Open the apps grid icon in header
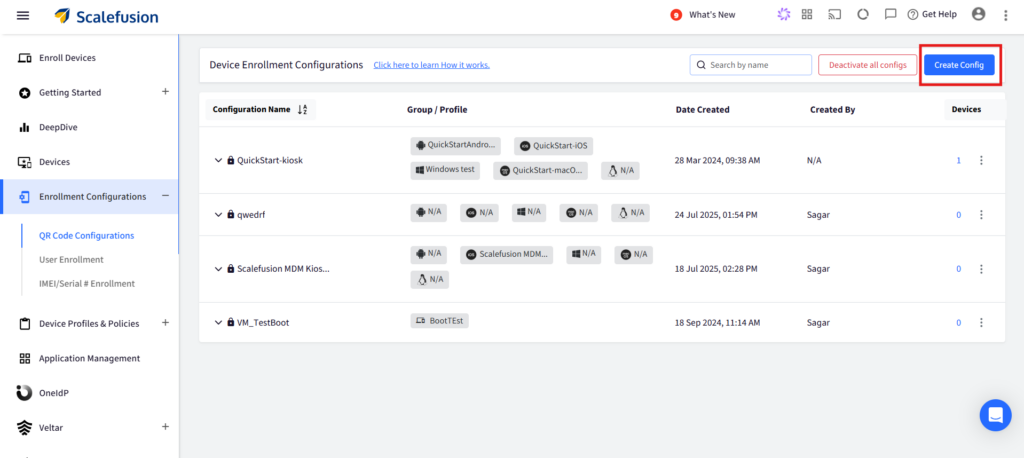 pyautogui.click(x=807, y=15)
